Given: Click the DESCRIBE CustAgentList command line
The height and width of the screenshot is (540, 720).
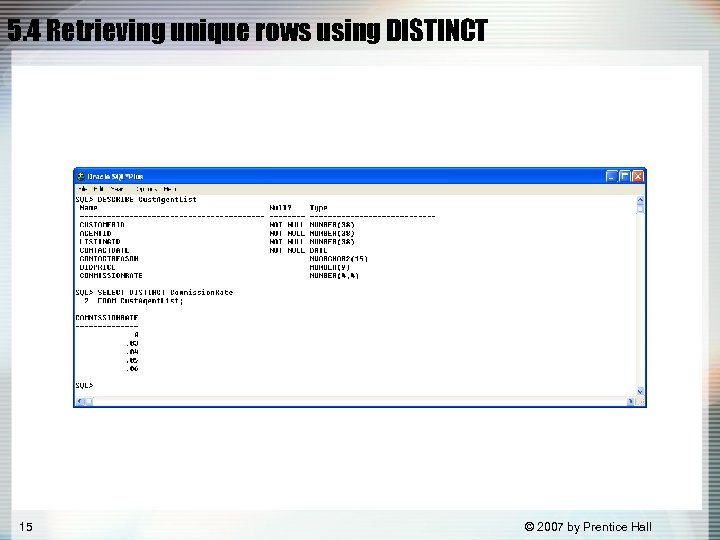Looking at the screenshot, I should pyautogui.click(x=136, y=199).
